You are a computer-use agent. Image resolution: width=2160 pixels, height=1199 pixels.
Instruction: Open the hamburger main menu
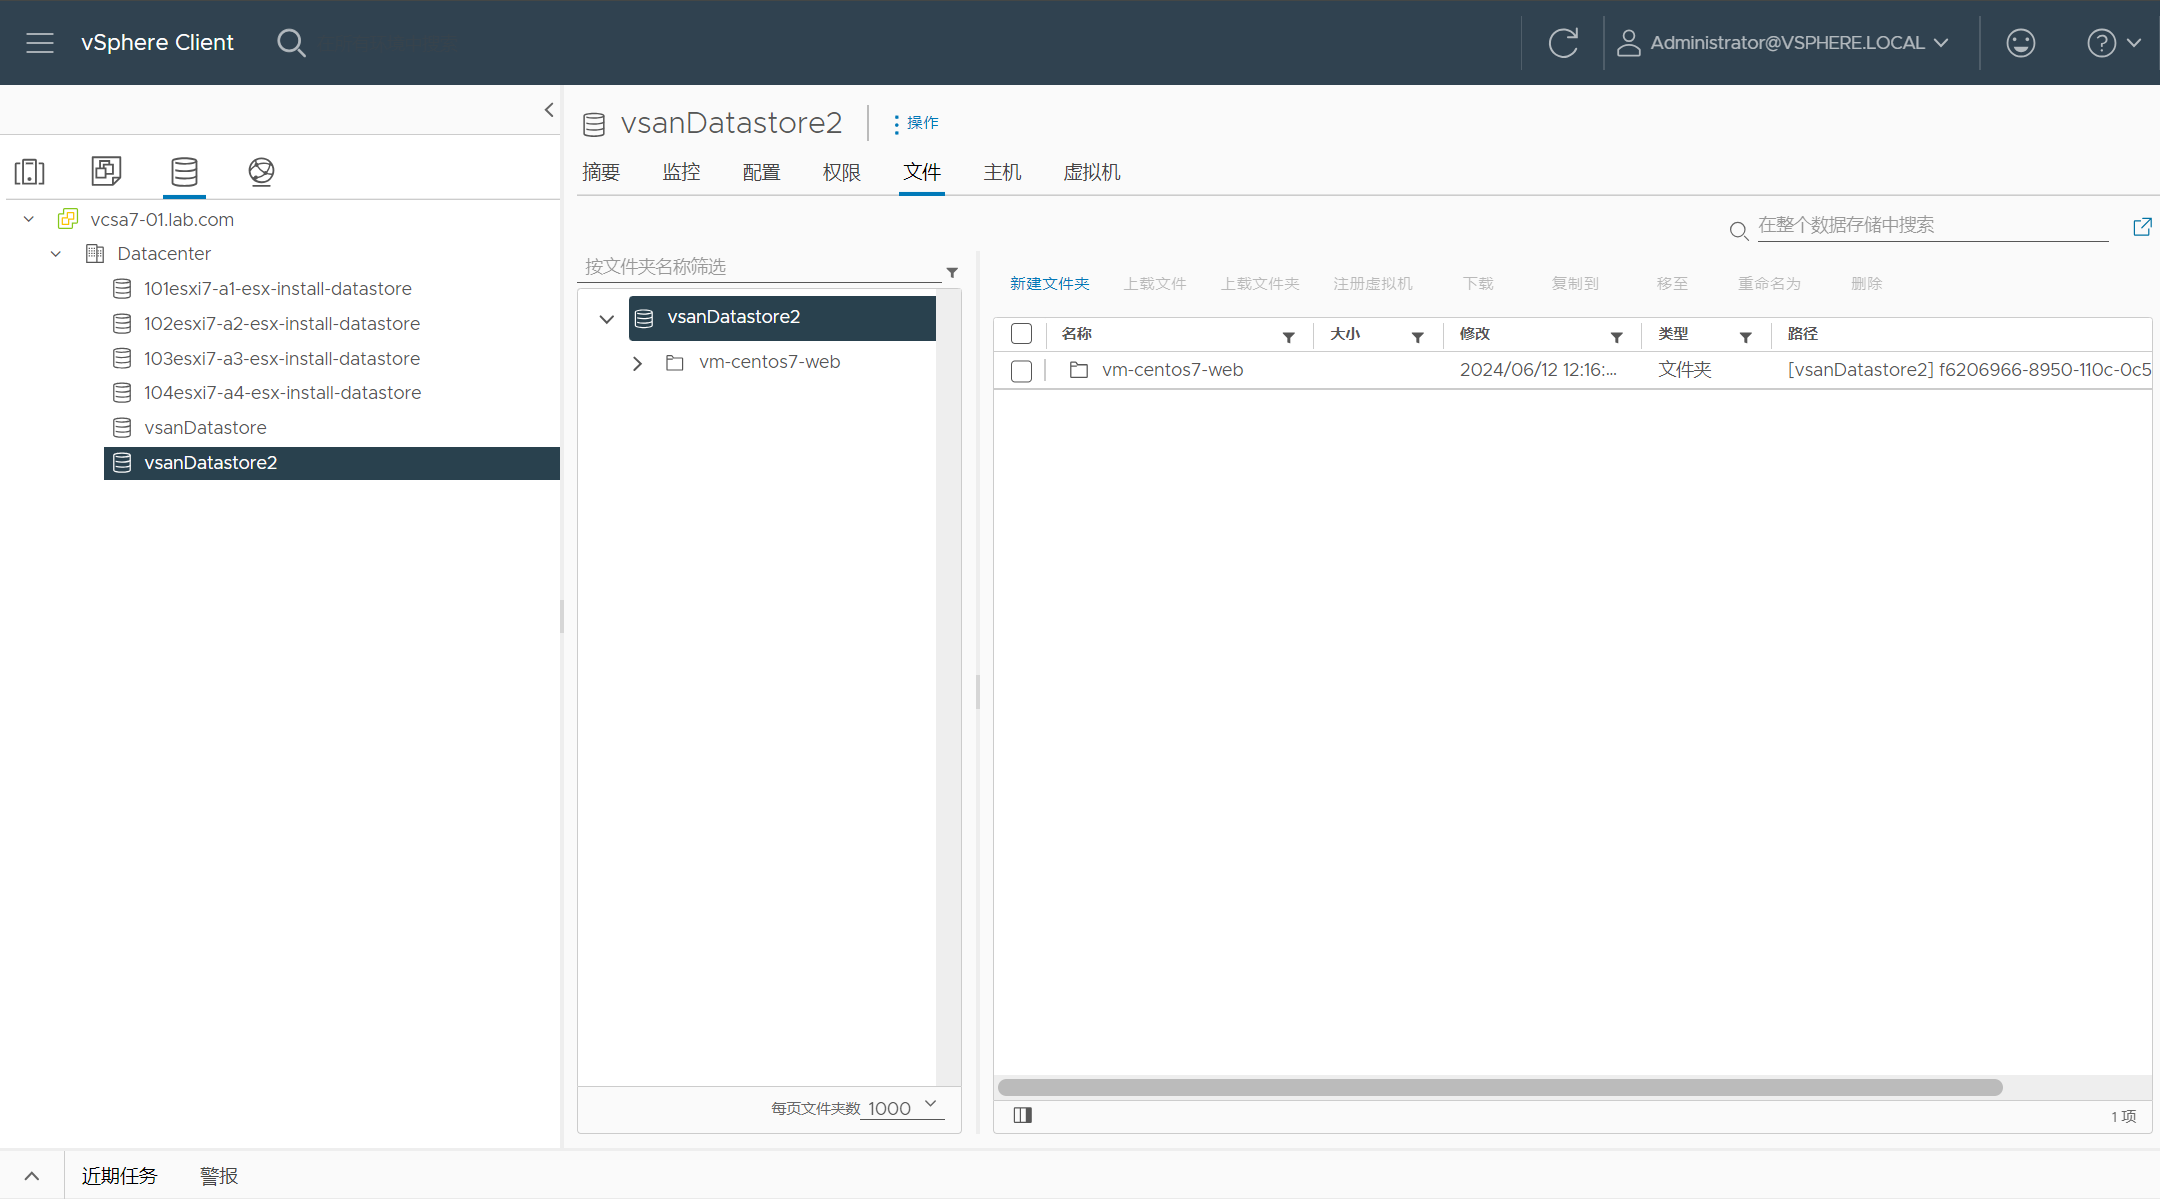(40, 43)
